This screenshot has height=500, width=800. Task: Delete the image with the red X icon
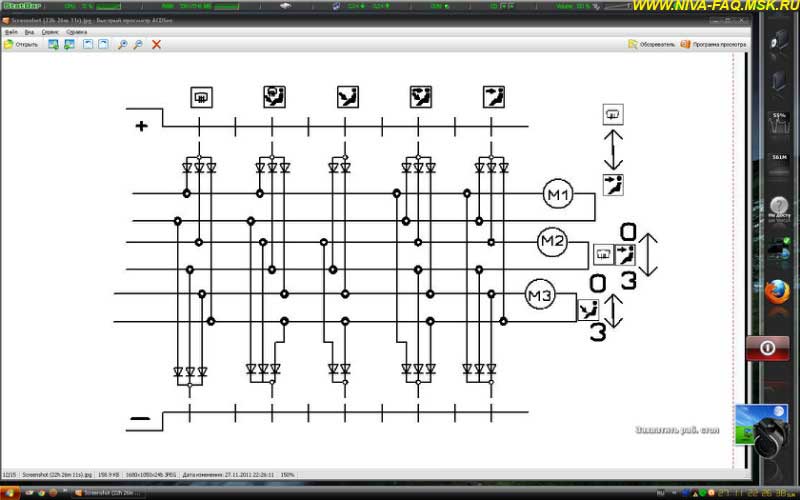point(156,44)
